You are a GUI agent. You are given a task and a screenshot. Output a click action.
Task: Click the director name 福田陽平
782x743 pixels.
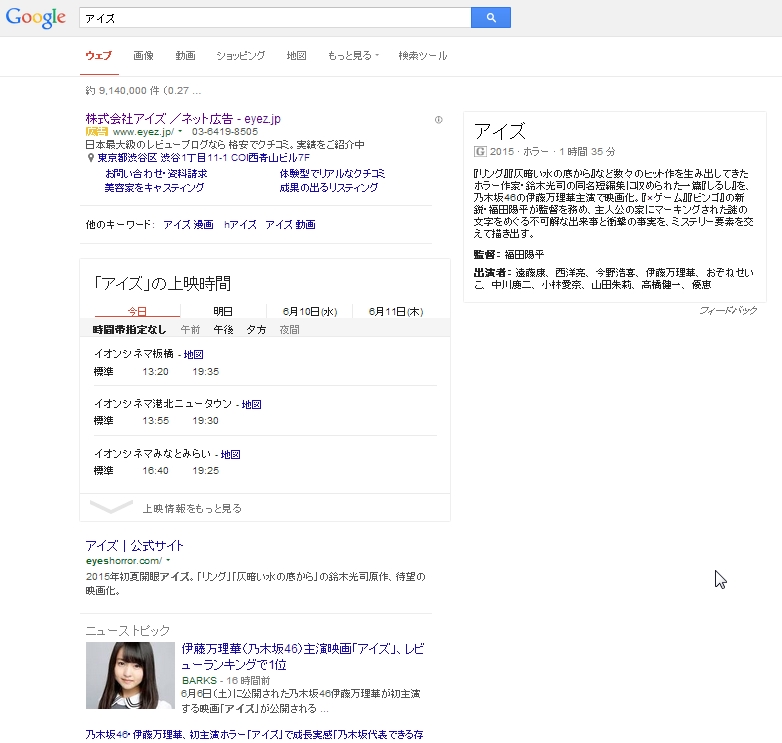[x=524, y=254]
